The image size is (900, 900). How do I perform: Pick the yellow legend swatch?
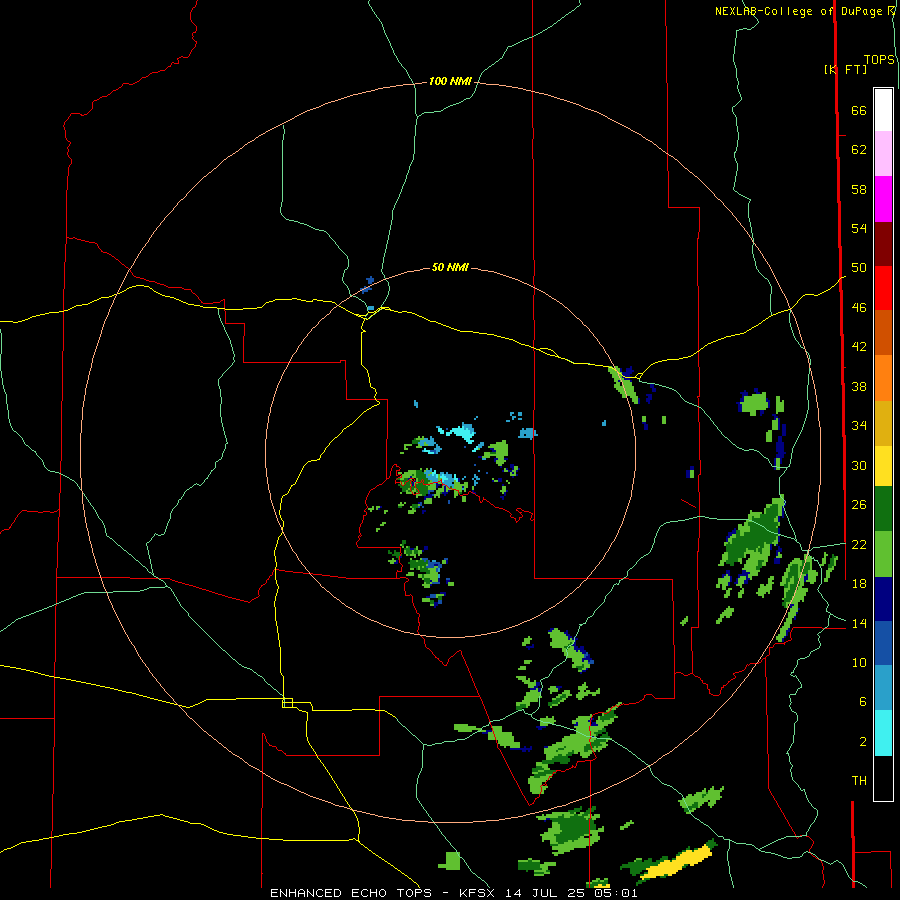point(883,466)
